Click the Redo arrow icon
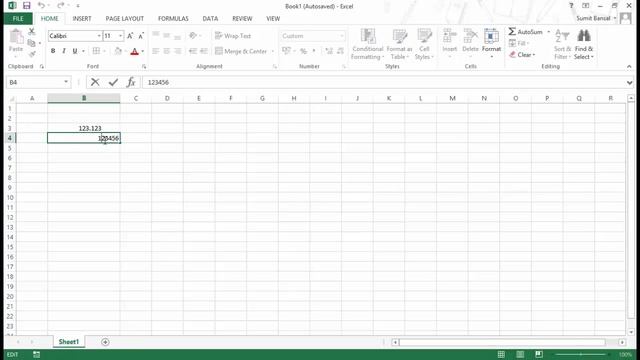Image resolution: width=640 pixels, height=360 pixels. [60, 6]
